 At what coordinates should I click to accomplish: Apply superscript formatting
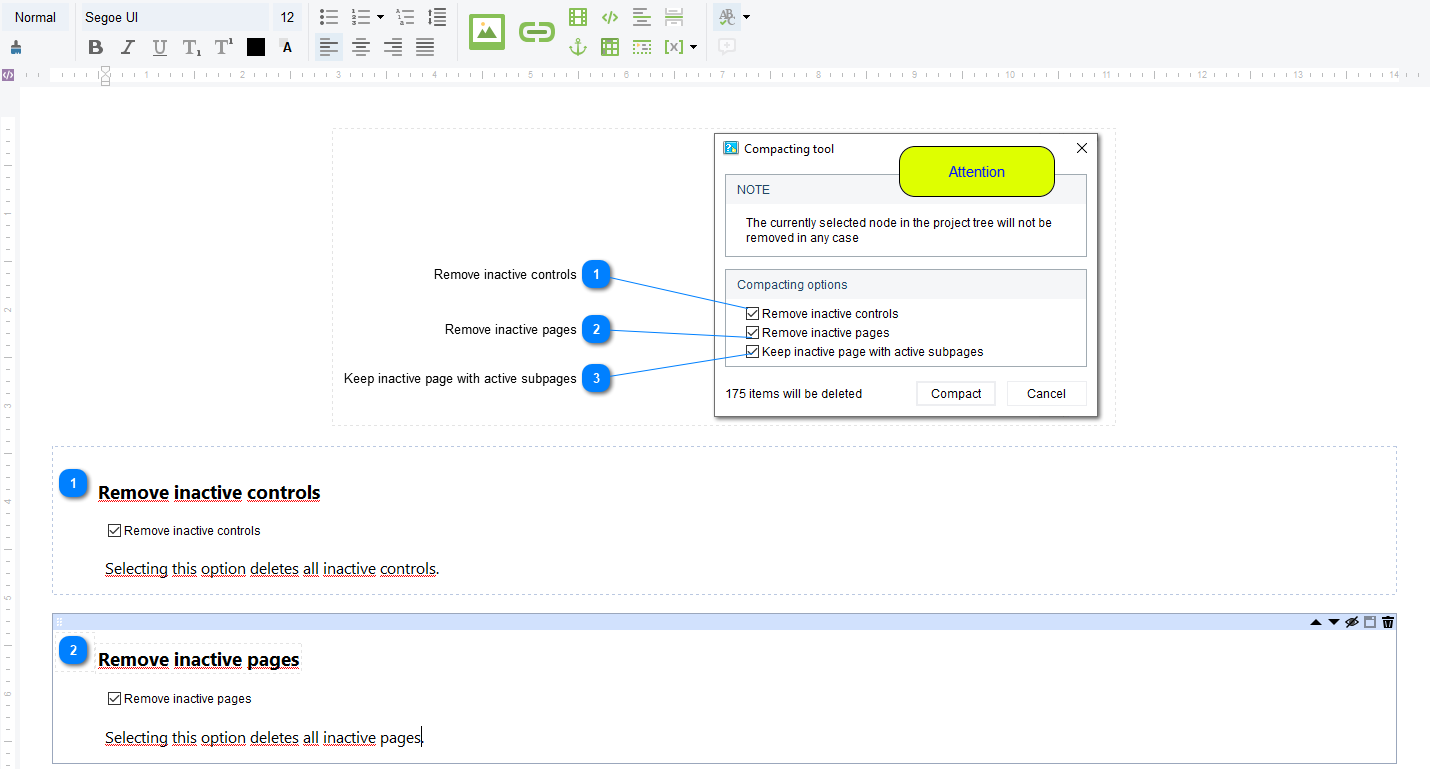(224, 47)
